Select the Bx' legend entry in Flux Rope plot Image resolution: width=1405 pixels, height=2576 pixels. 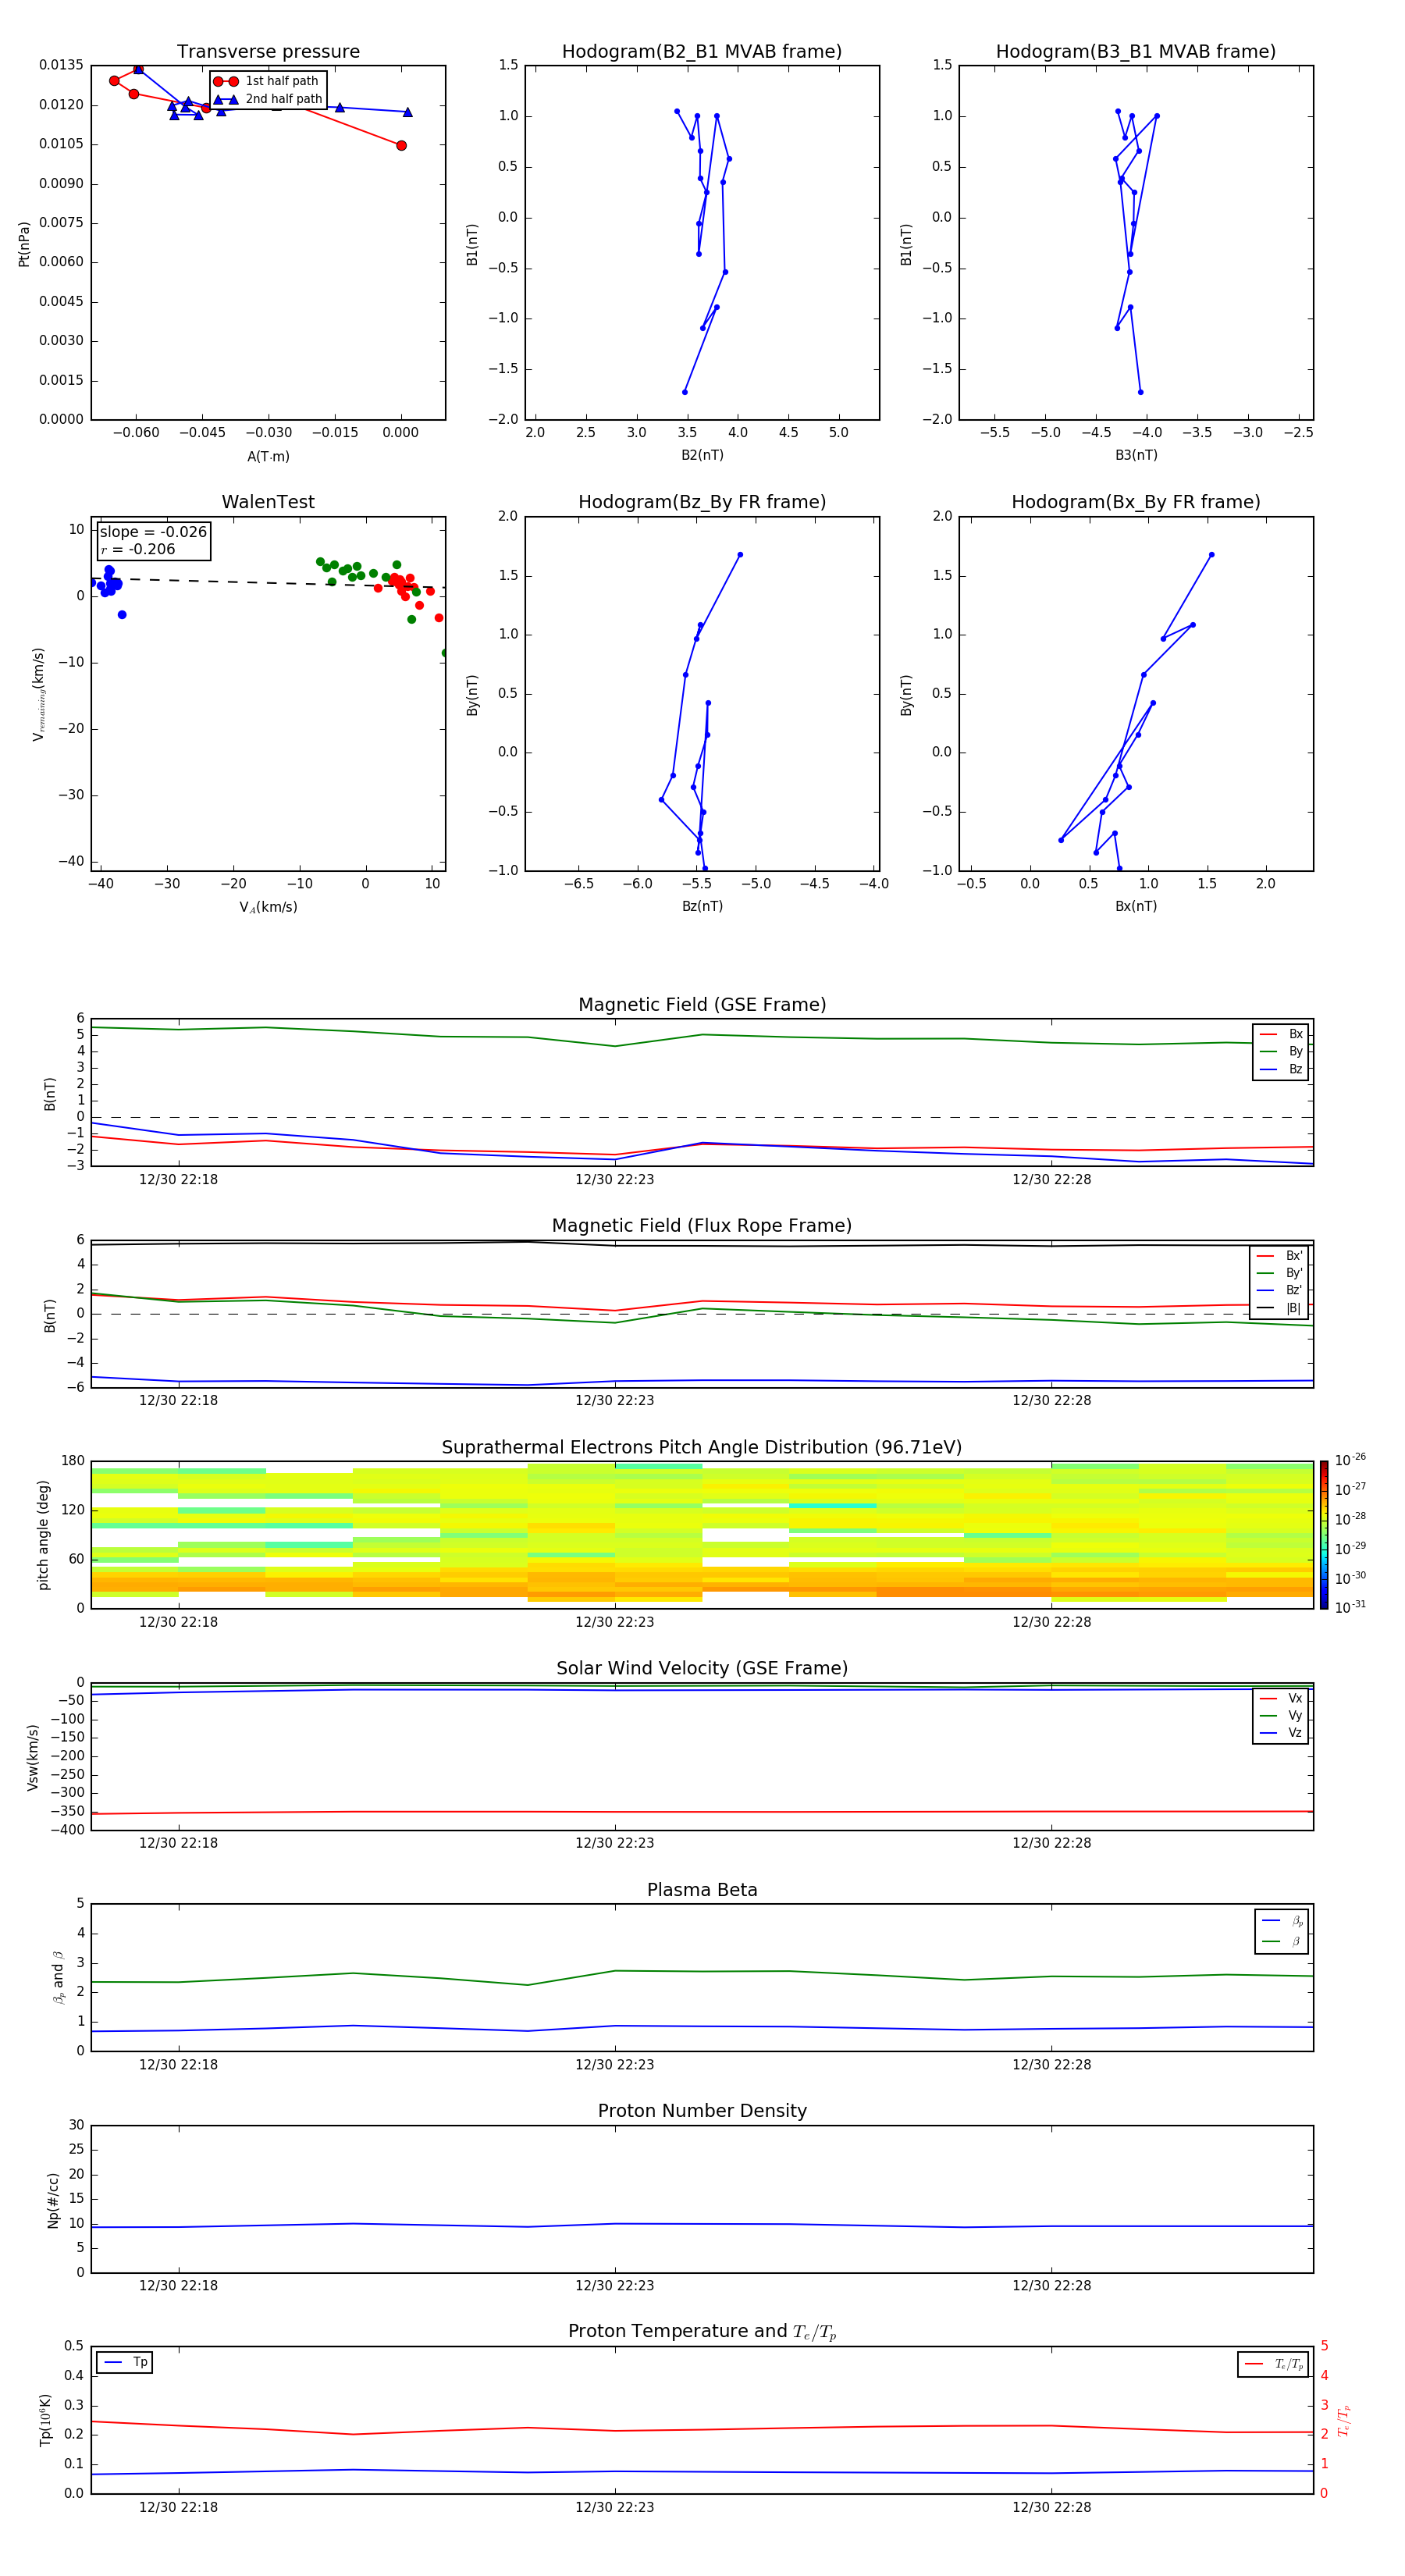pyautogui.click(x=1280, y=1256)
